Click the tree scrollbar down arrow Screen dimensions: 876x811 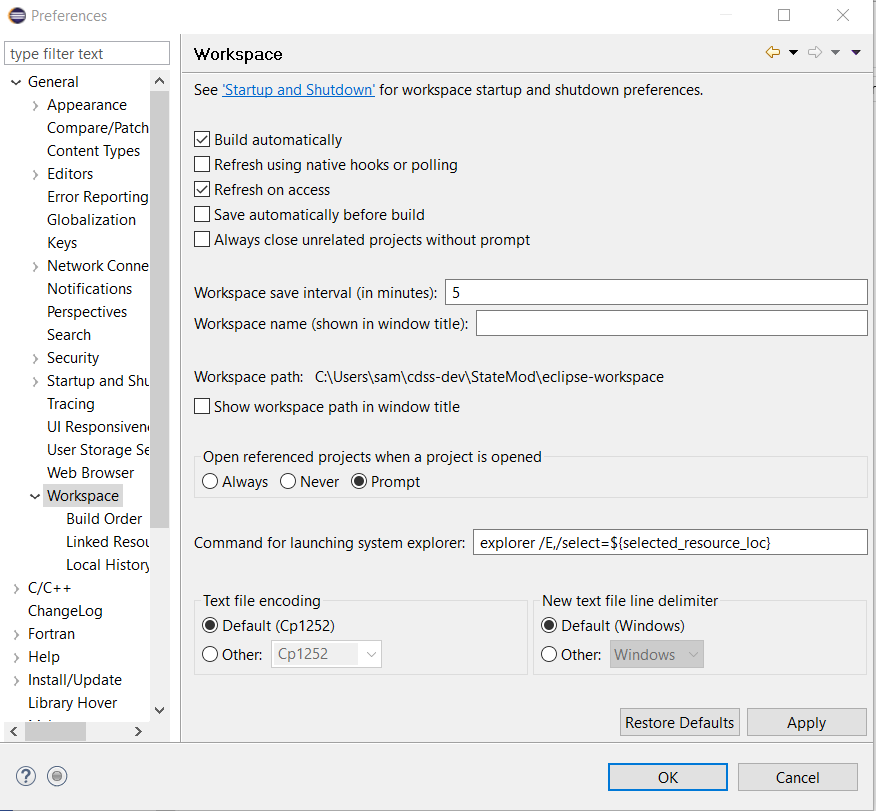tap(159, 710)
